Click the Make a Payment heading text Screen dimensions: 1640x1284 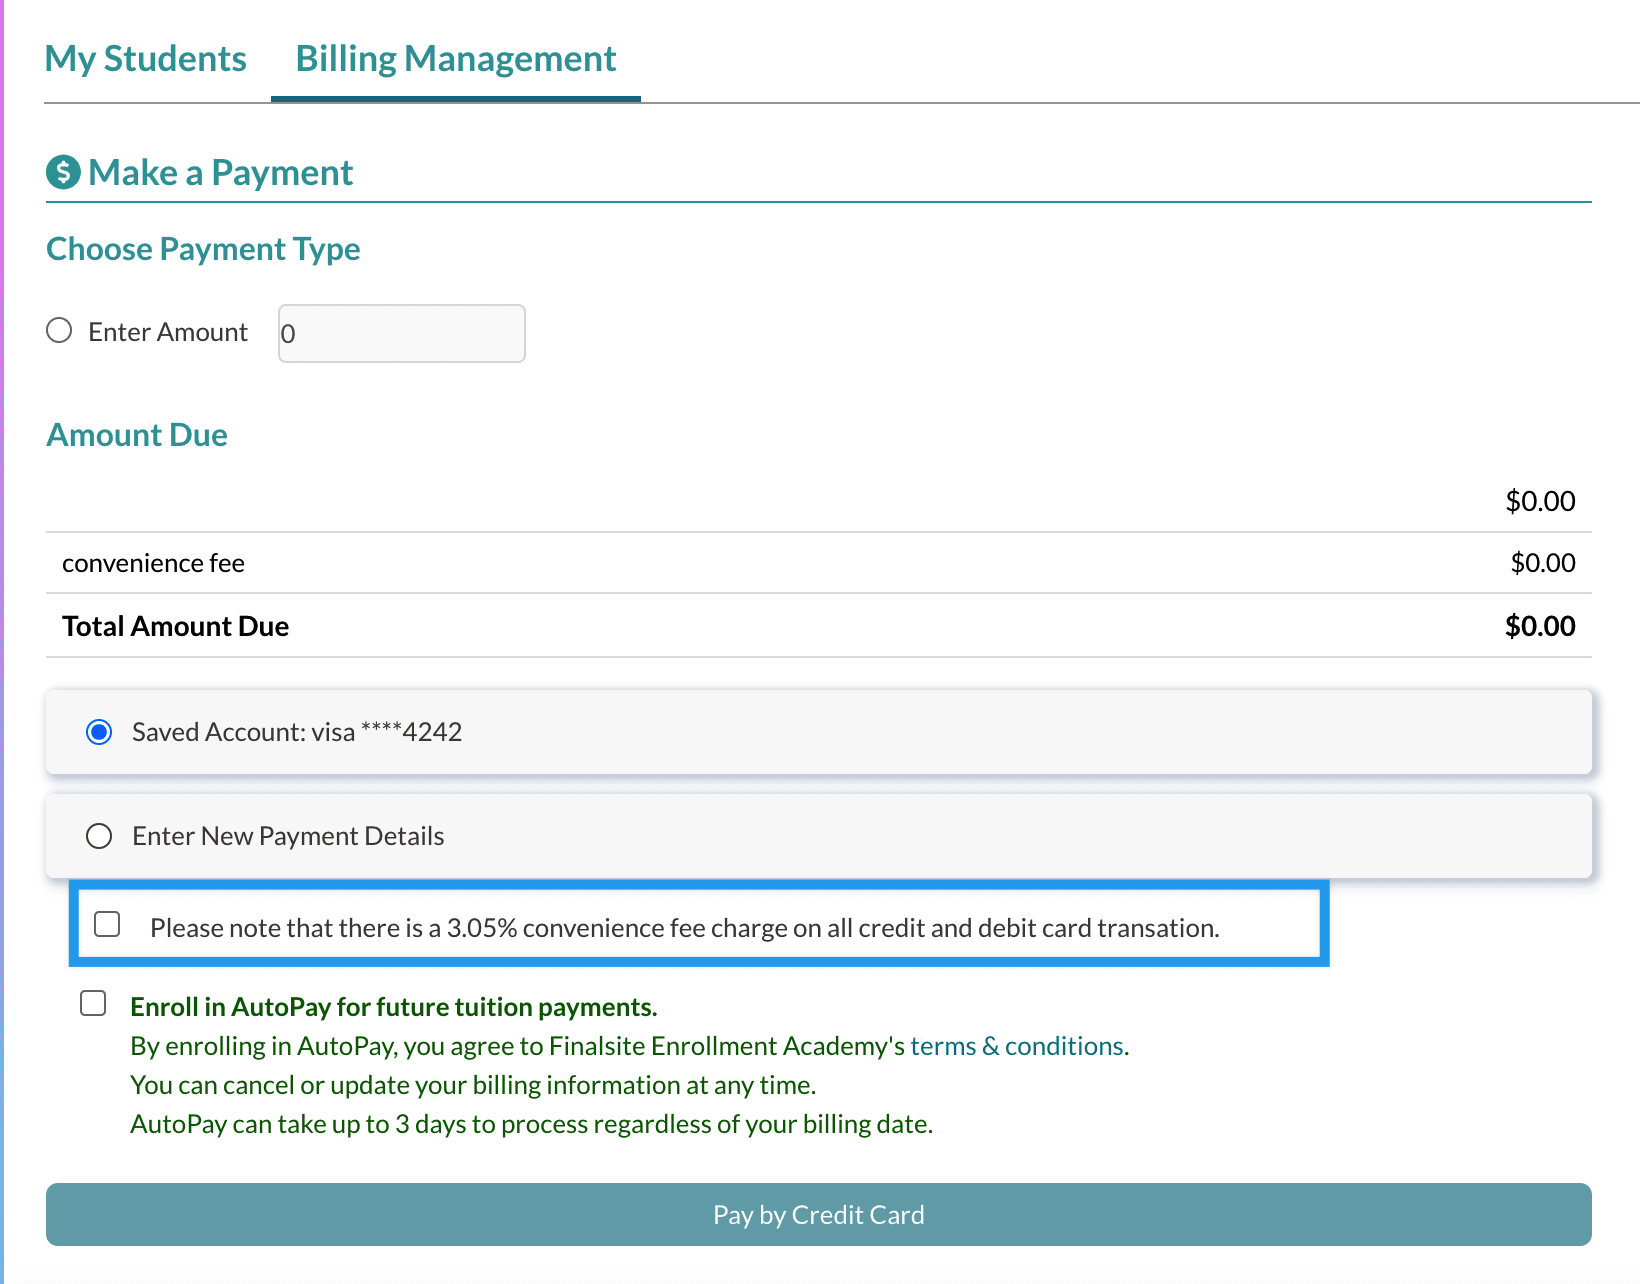tap(221, 173)
